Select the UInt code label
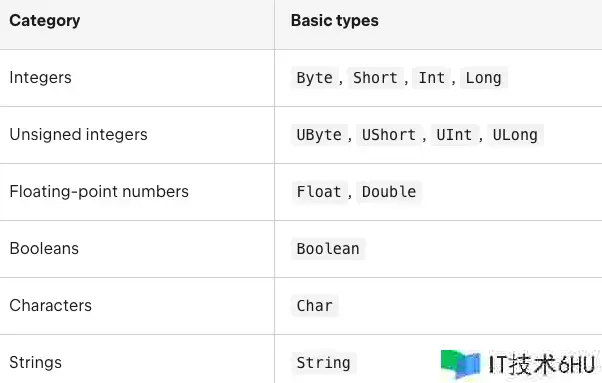Screen dimensions: 602x383 pos(454,135)
